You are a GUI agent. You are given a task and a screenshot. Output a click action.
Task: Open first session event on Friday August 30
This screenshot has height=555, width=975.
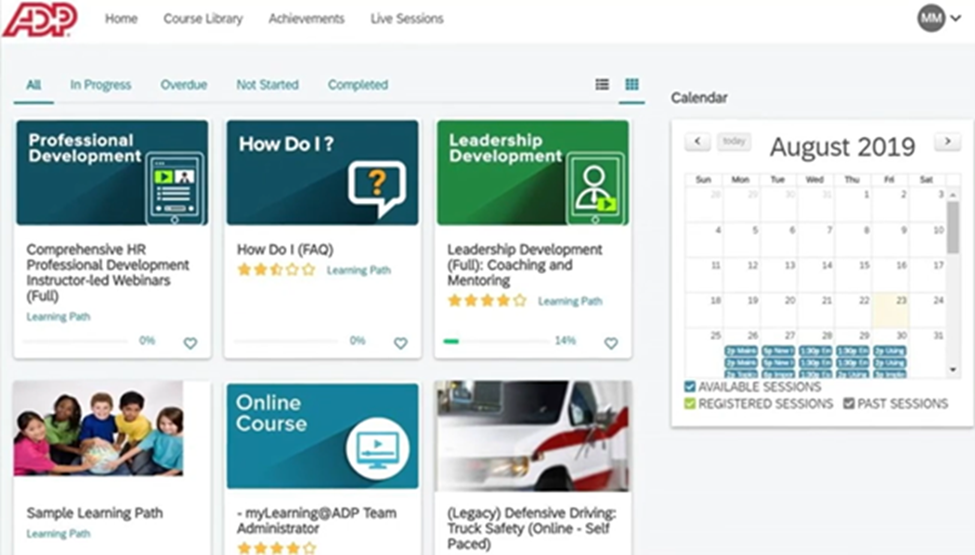(x=890, y=351)
